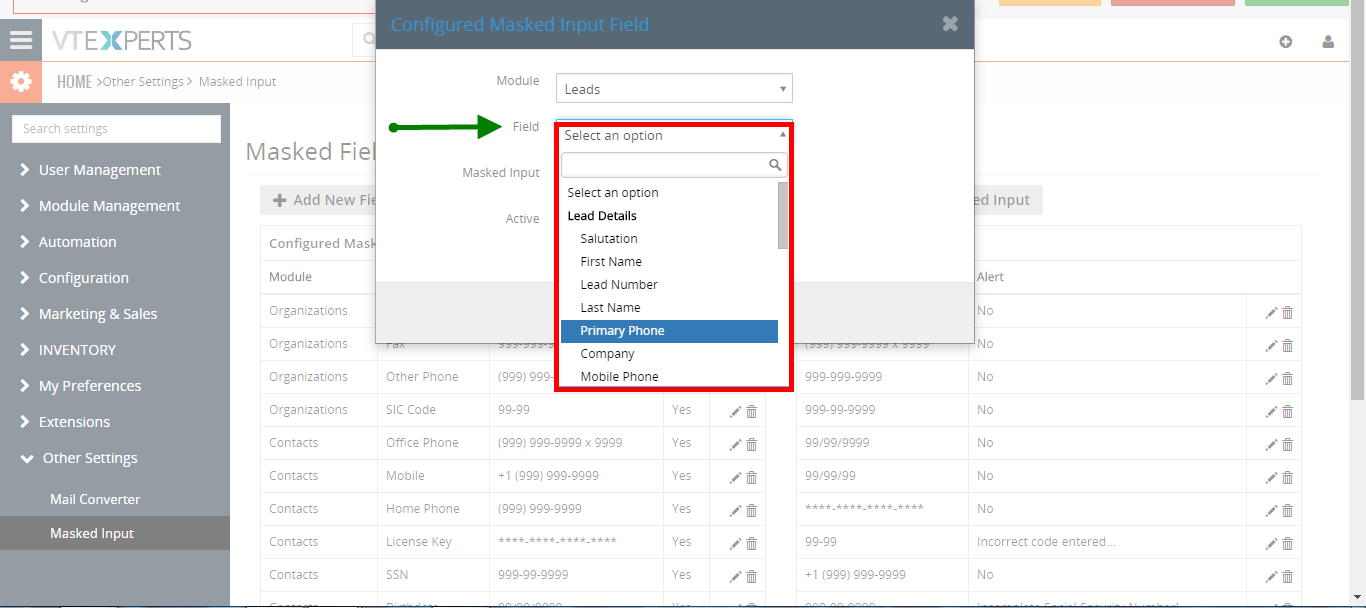
Task: Delete the License Key masked field row
Action: [752, 543]
